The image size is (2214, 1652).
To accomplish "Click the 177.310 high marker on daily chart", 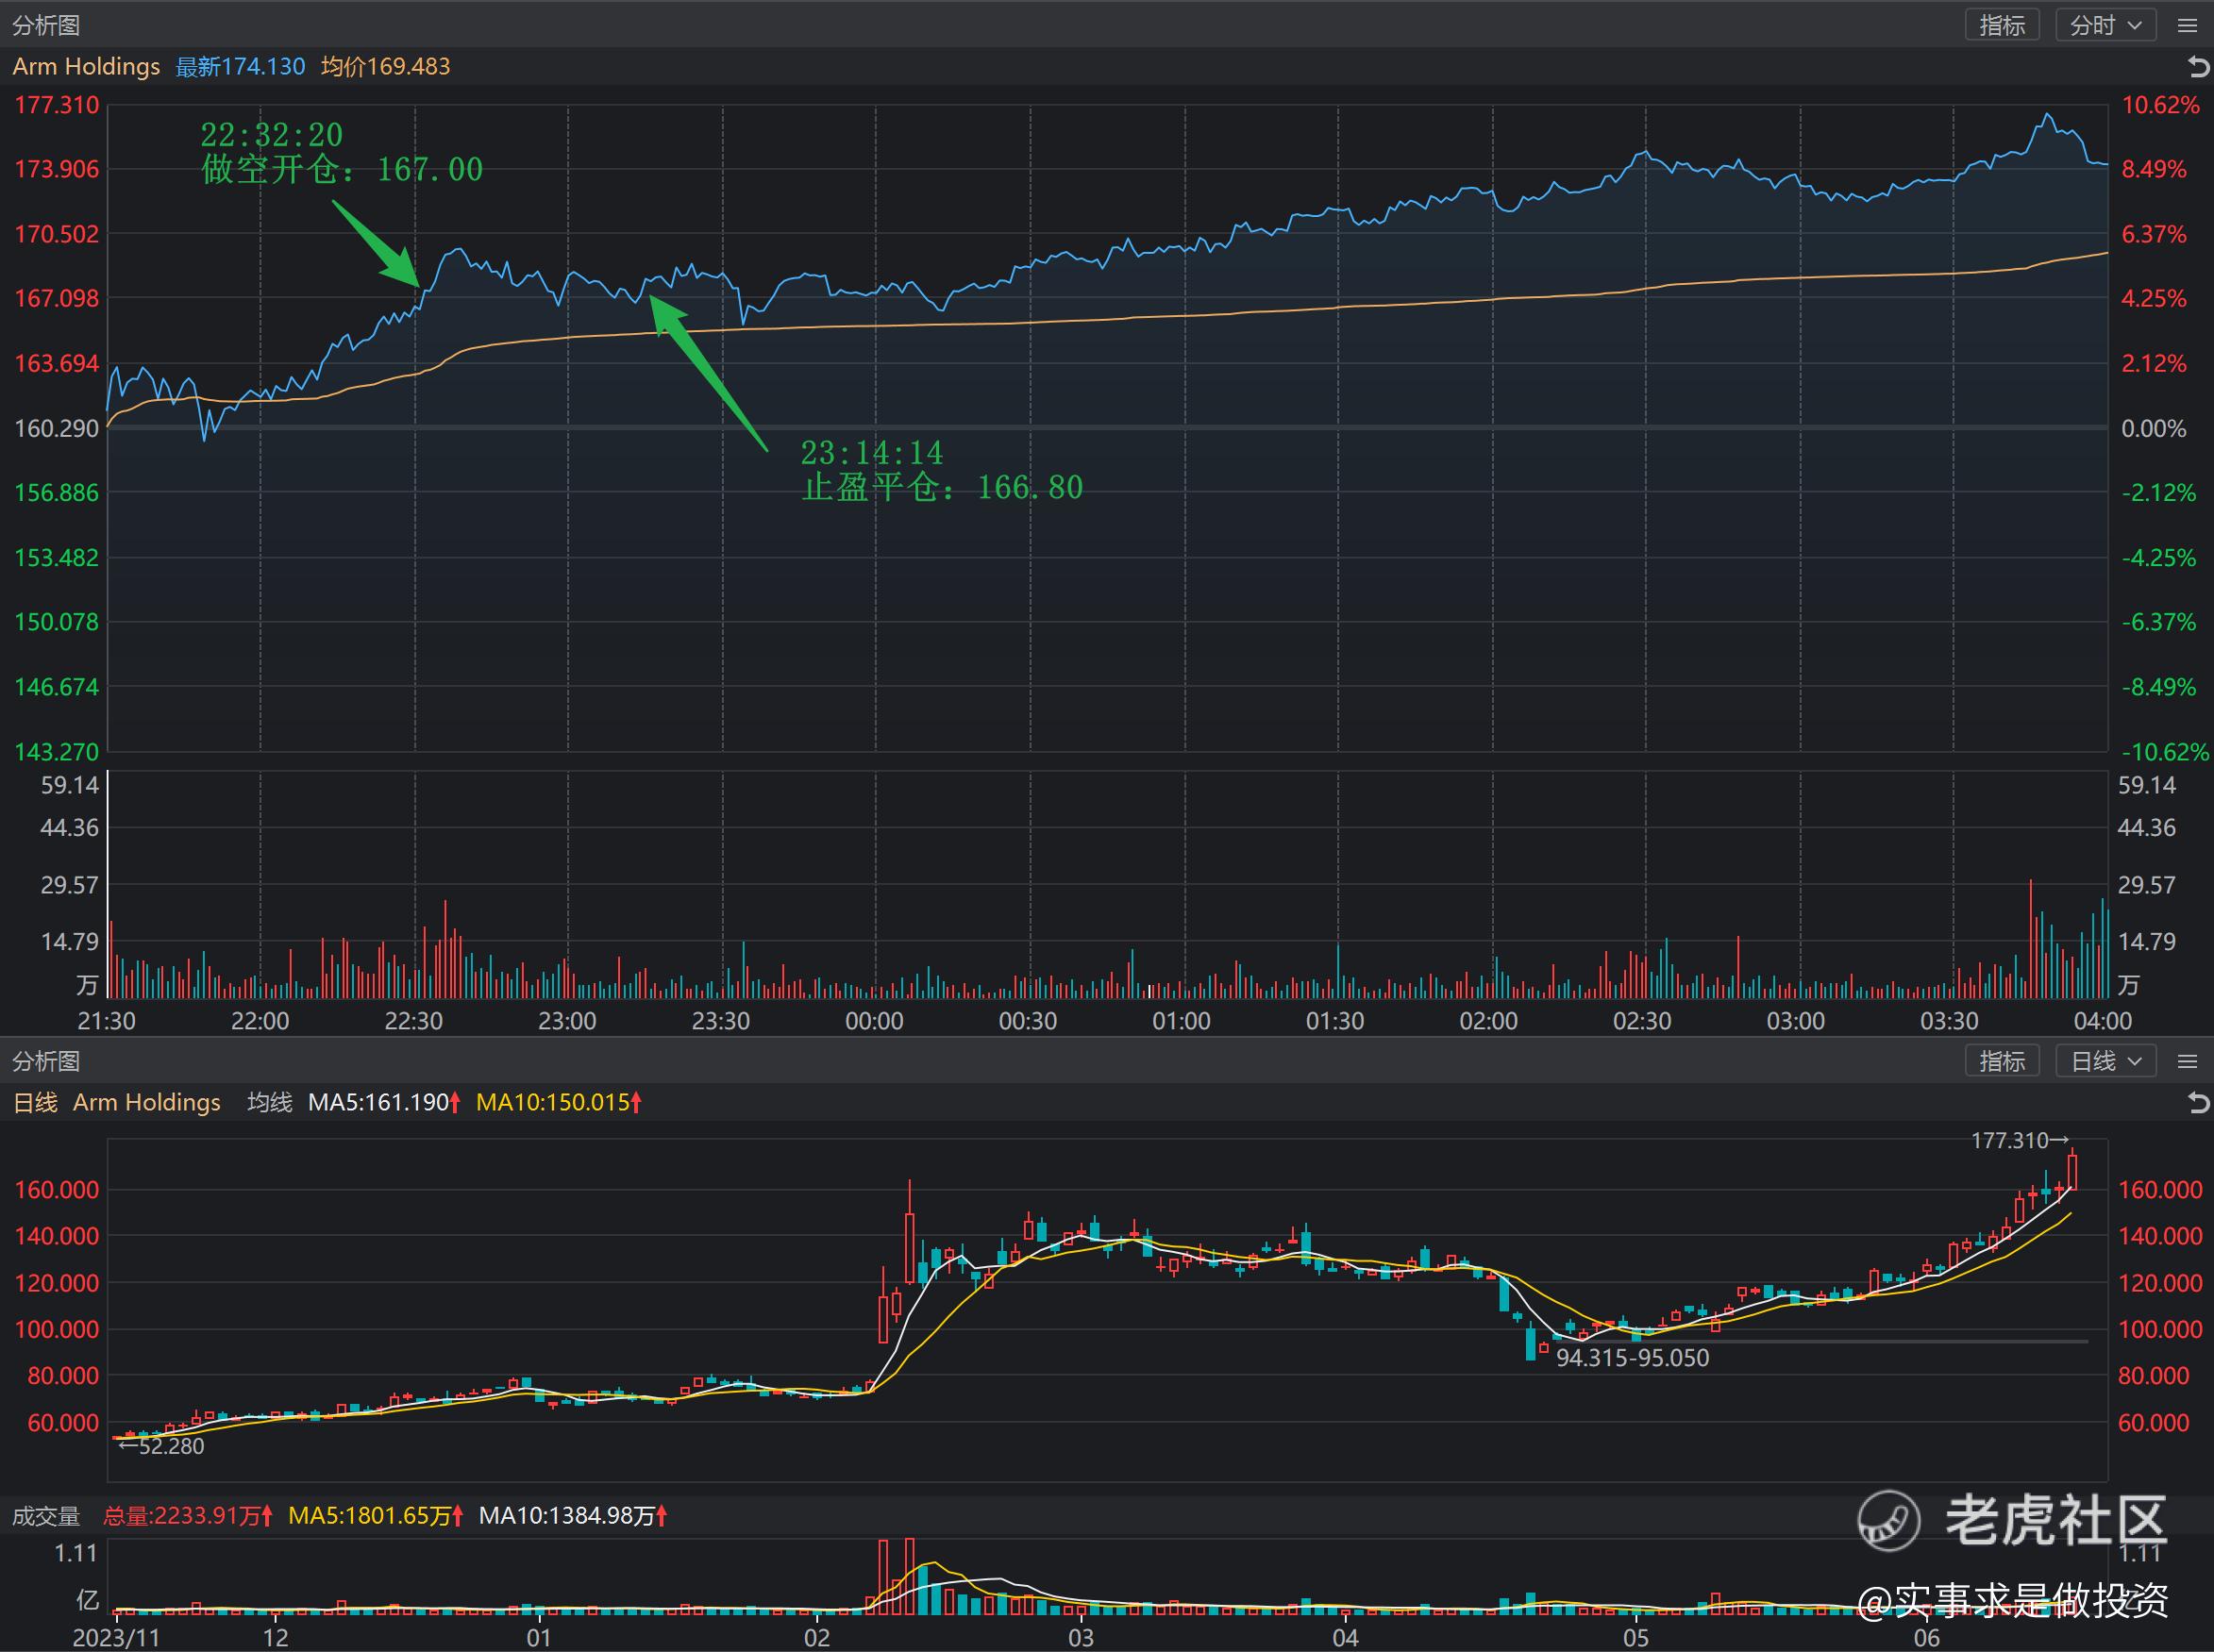I will [2019, 1140].
